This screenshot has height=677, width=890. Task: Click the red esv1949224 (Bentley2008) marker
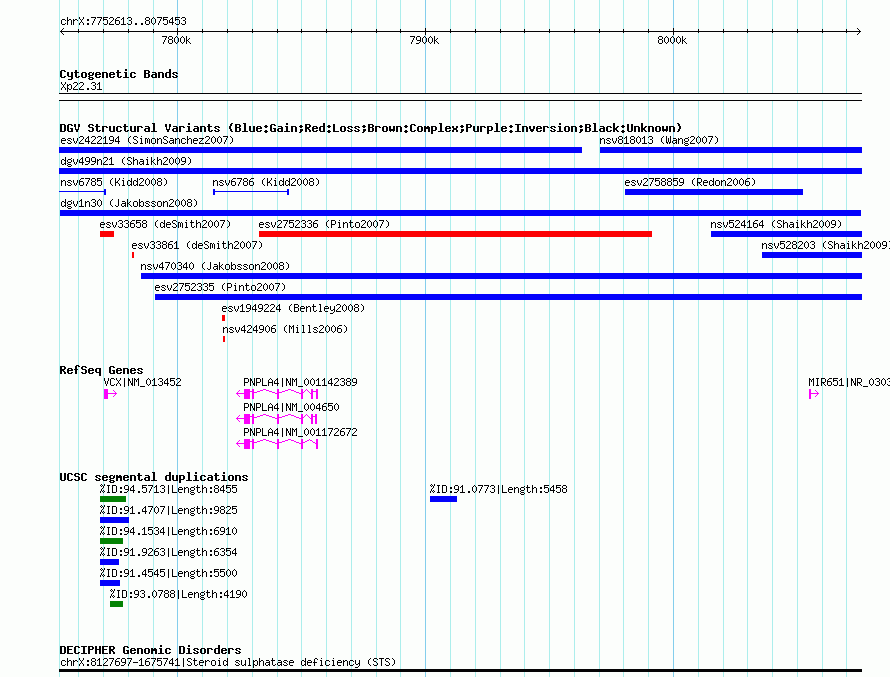coord(224,318)
